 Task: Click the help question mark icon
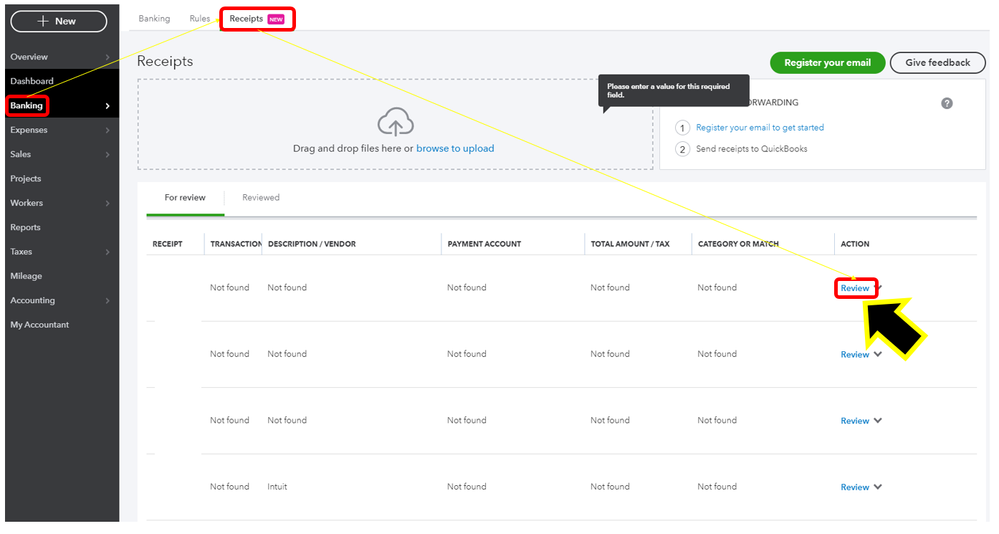947,103
